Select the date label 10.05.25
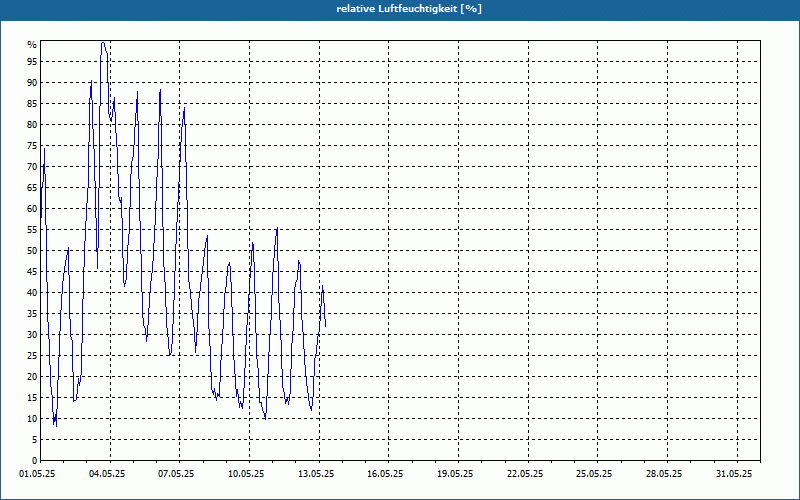800x500 pixels. pyautogui.click(x=246, y=474)
